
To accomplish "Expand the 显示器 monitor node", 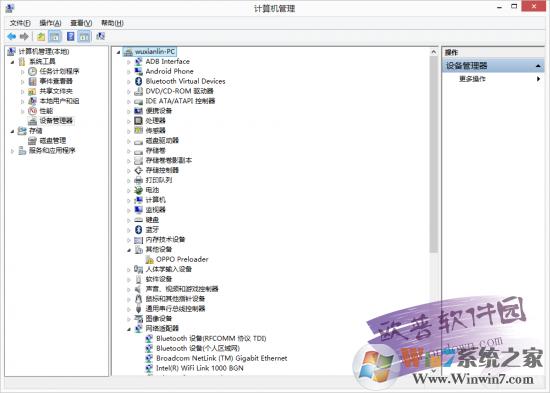I will click(x=129, y=210).
